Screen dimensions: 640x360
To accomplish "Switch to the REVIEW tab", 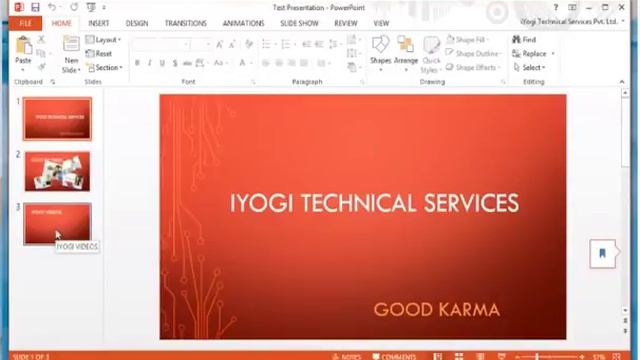I will (346, 23).
